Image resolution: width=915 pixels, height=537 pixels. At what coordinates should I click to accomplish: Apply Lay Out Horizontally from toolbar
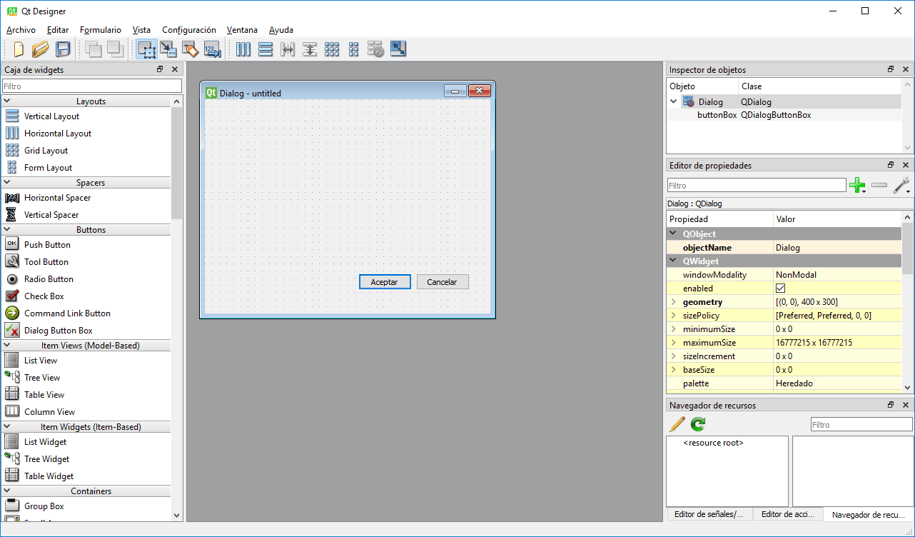tap(243, 50)
